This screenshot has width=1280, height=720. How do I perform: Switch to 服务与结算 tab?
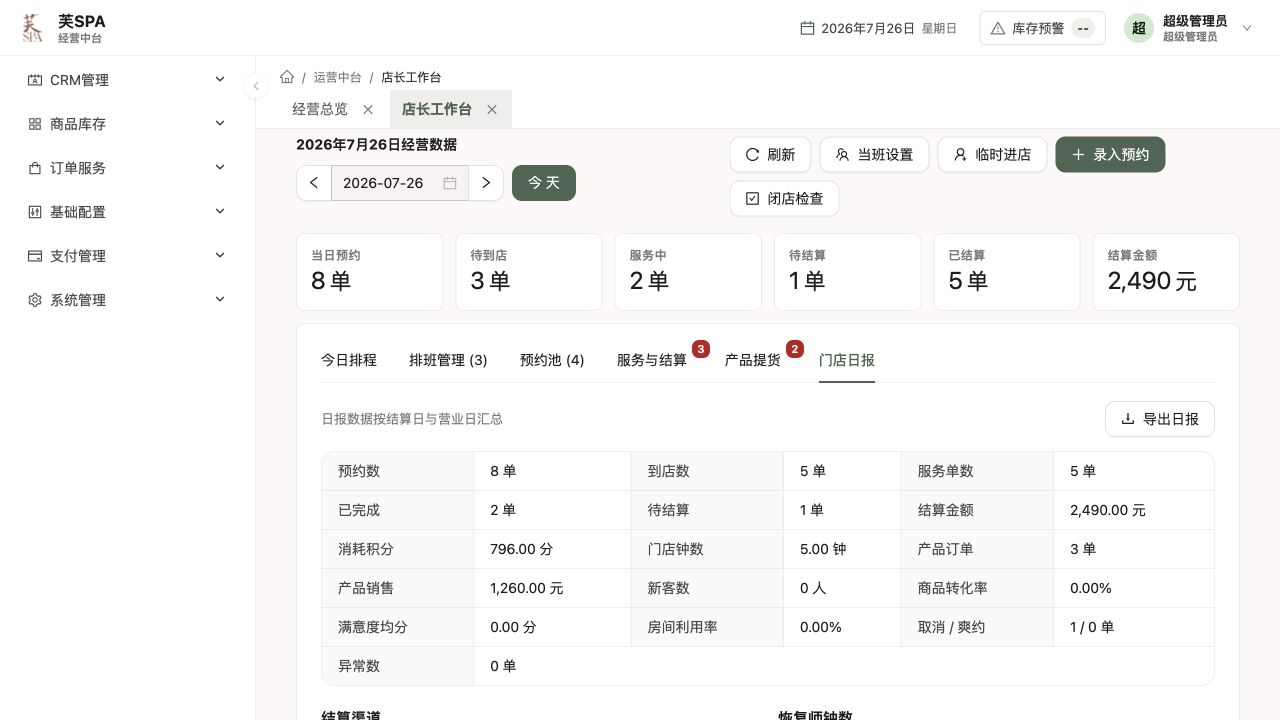click(x=652, y=360)
